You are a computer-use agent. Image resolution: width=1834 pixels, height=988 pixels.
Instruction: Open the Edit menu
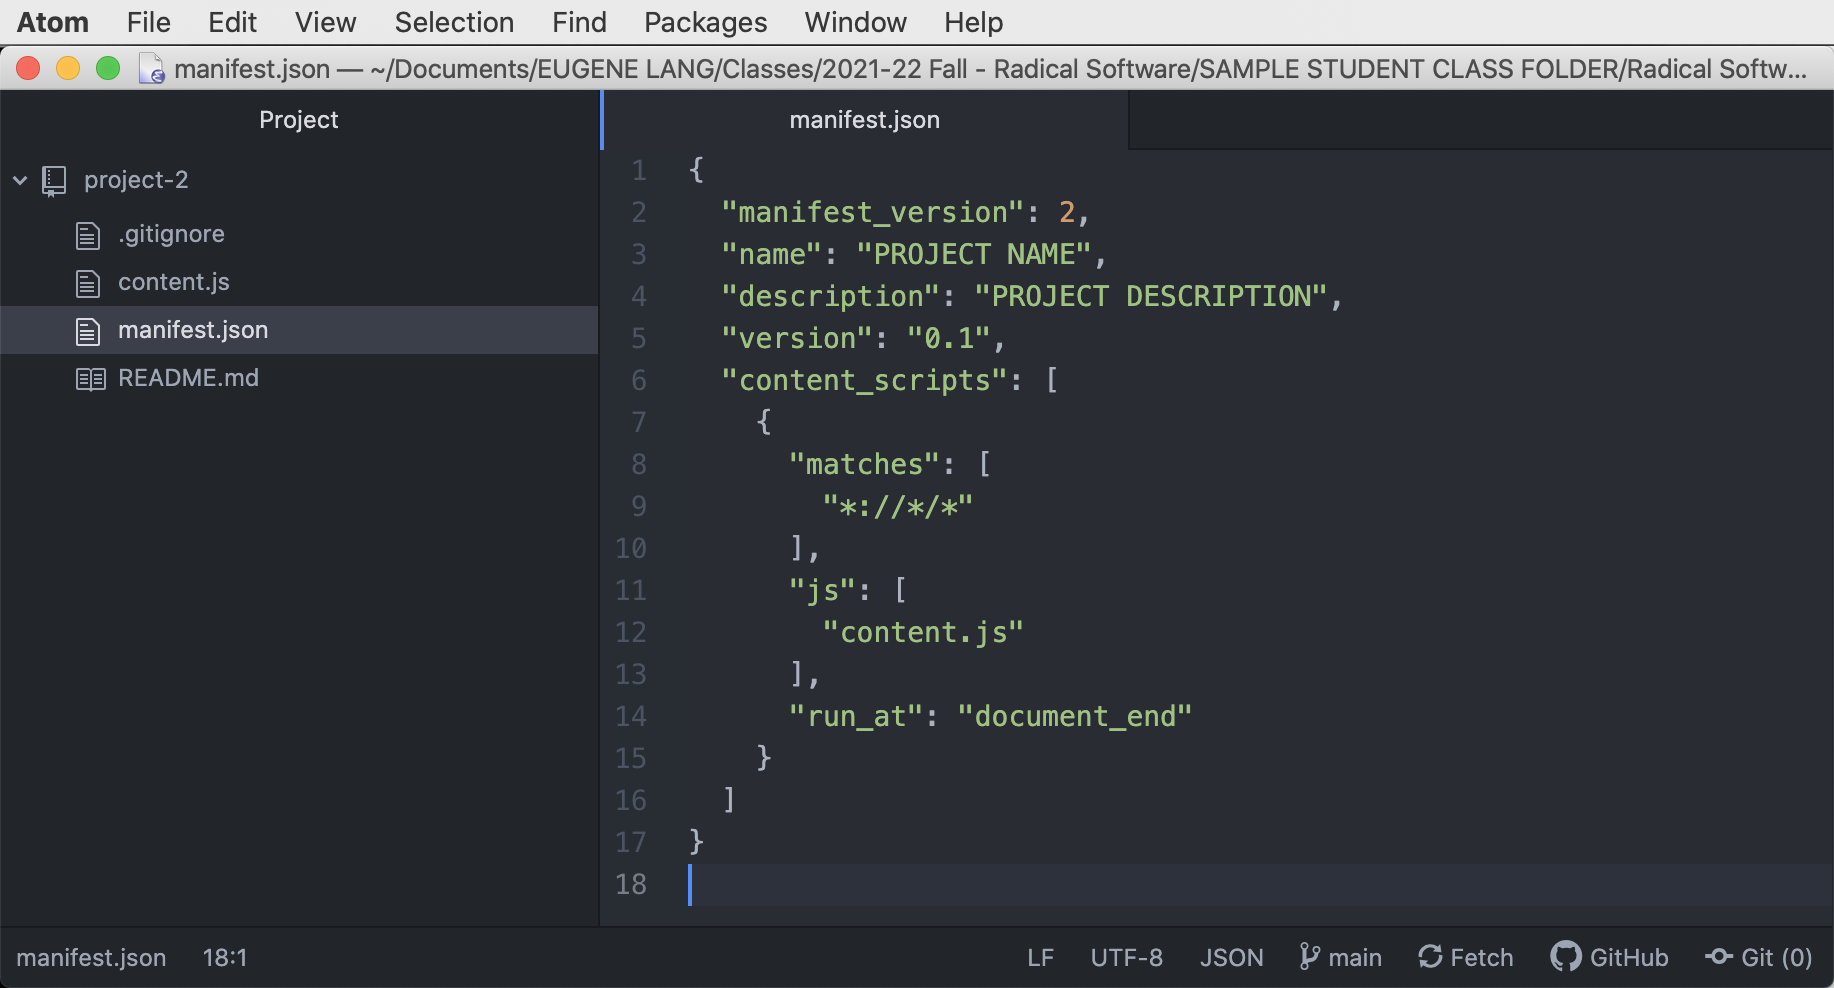(x=232, y=22)
